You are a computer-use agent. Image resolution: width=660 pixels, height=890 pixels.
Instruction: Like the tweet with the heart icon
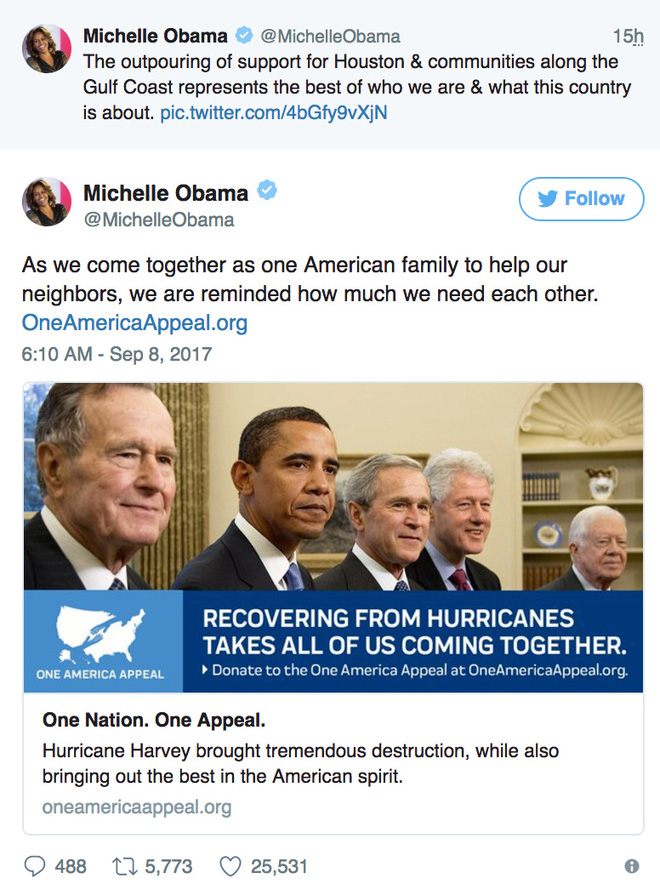(x=230, y=866)
